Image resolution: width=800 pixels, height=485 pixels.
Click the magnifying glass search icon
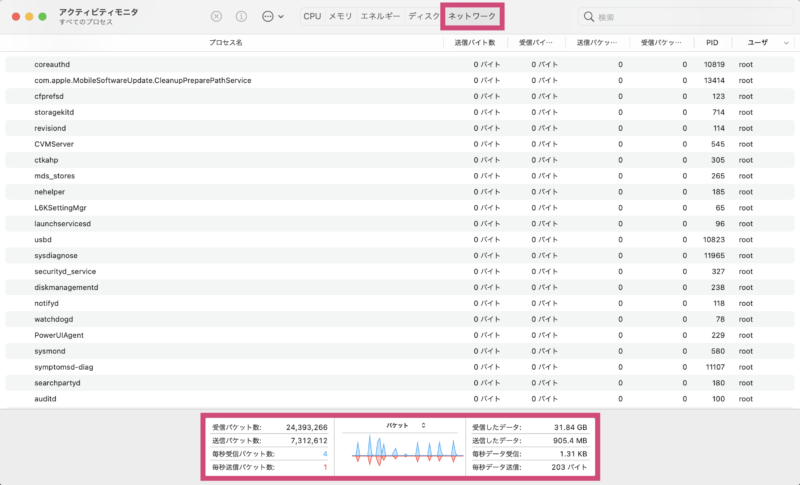[x=588, y=17]
